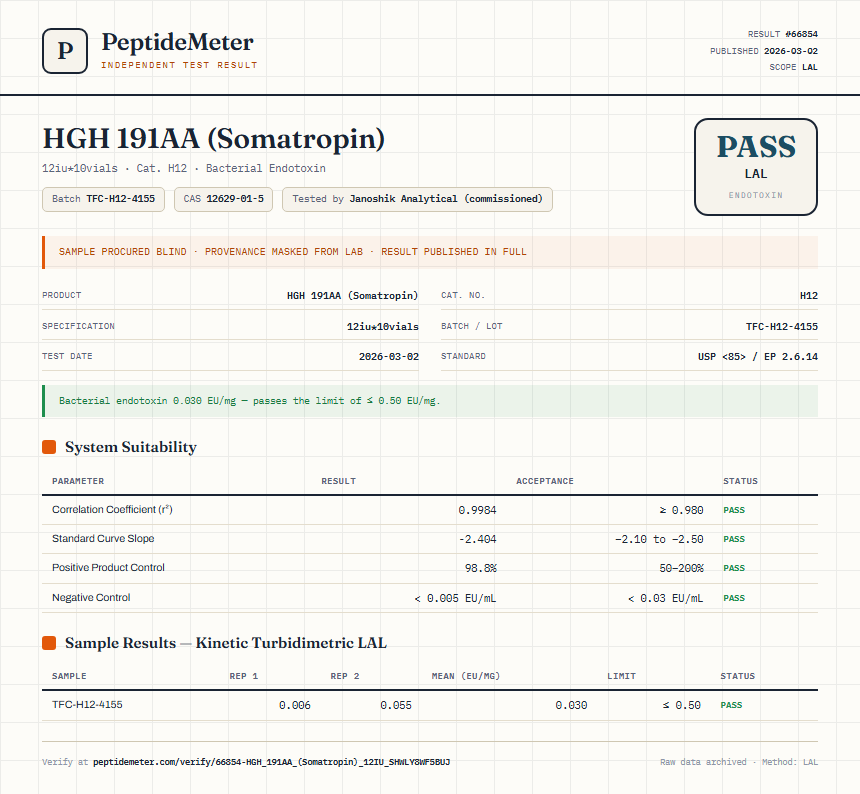Click the < 0.03 EU/mL acceptance value
This screenshot has width=860, height=794.
point(665,598)
